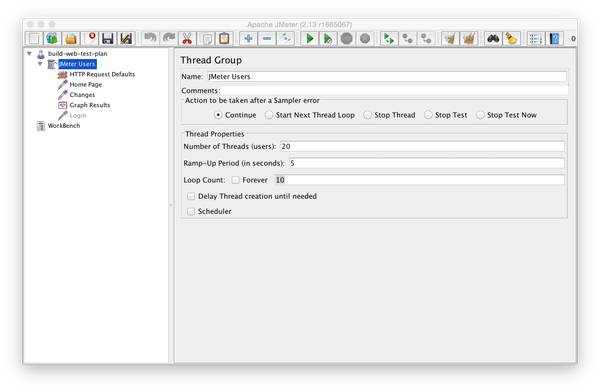Screen dimensions: 600x392
Task: Paste using the clipboard icon
Action: (224, 39)
